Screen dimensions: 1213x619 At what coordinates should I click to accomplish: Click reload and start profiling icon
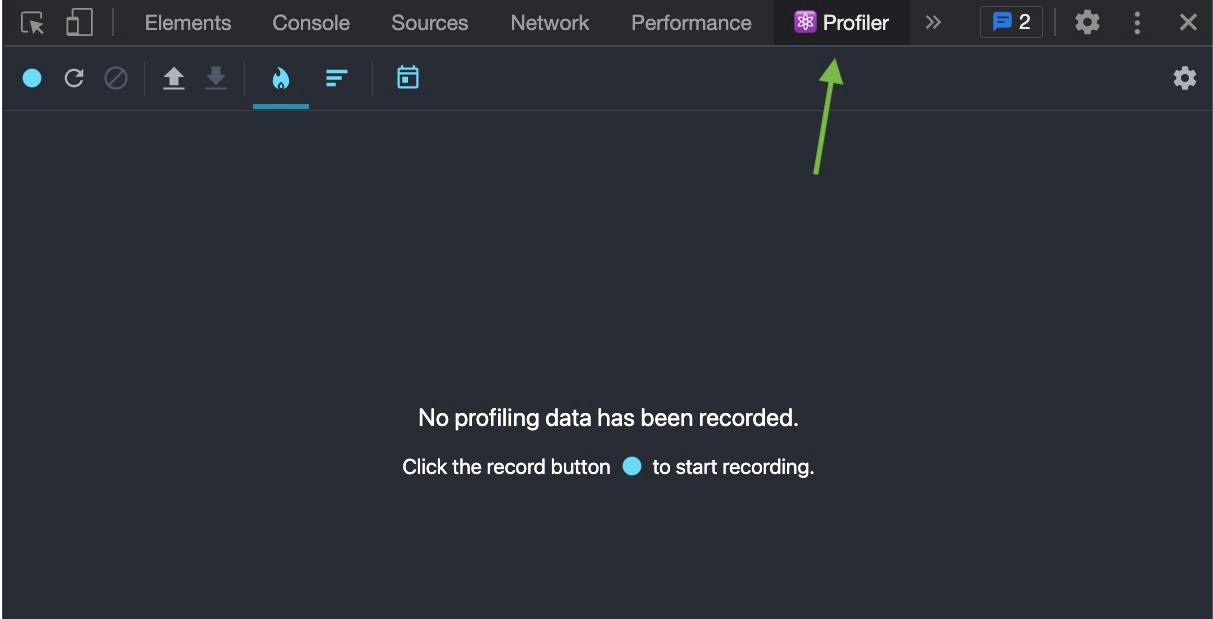pos(74,78)
